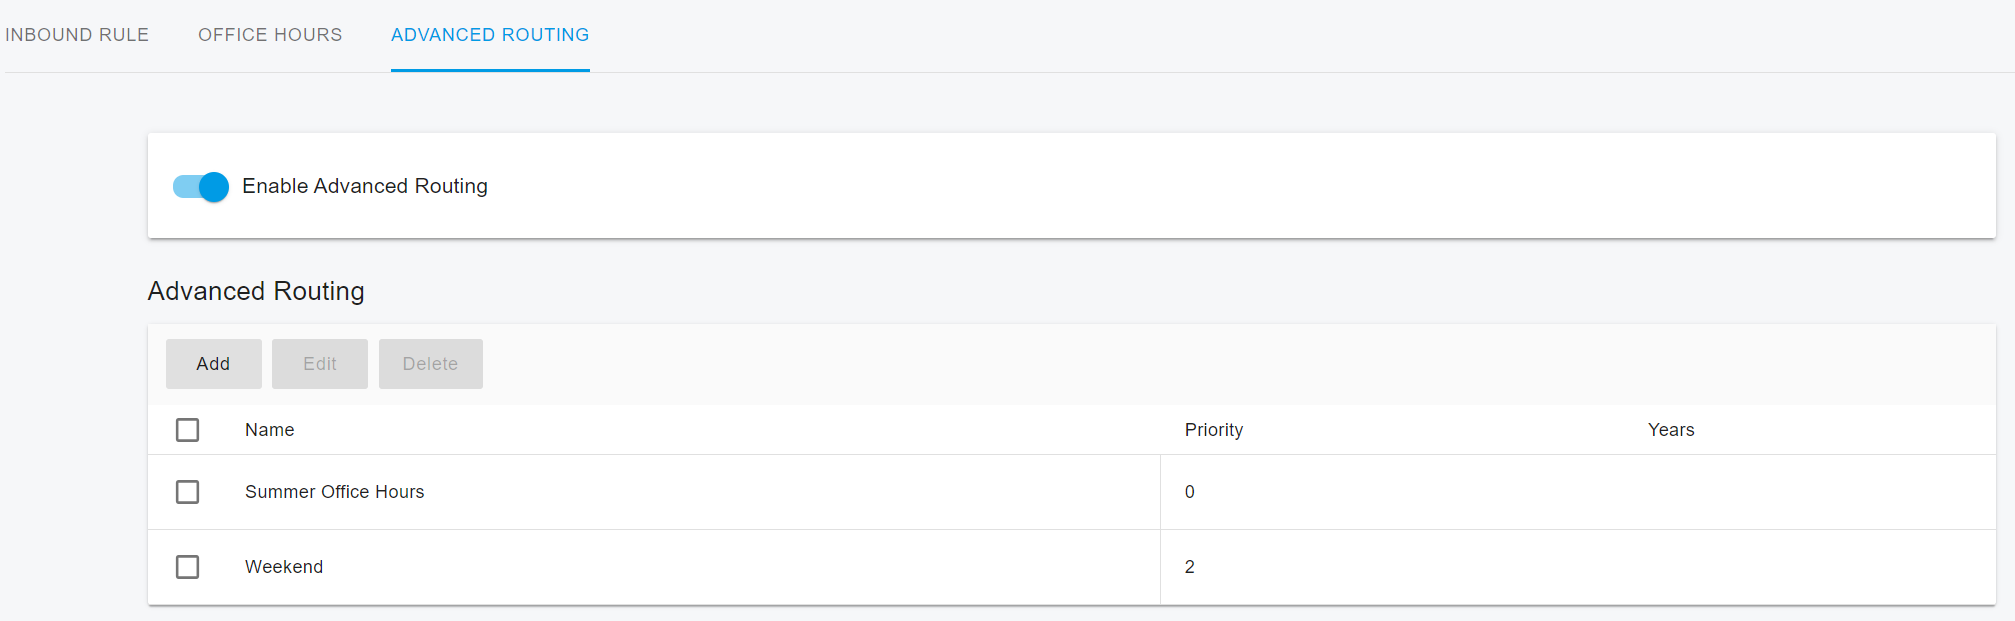This screenshot has width=2015, height=621.
Task: Click the Name column header
Action: point(269,429)
